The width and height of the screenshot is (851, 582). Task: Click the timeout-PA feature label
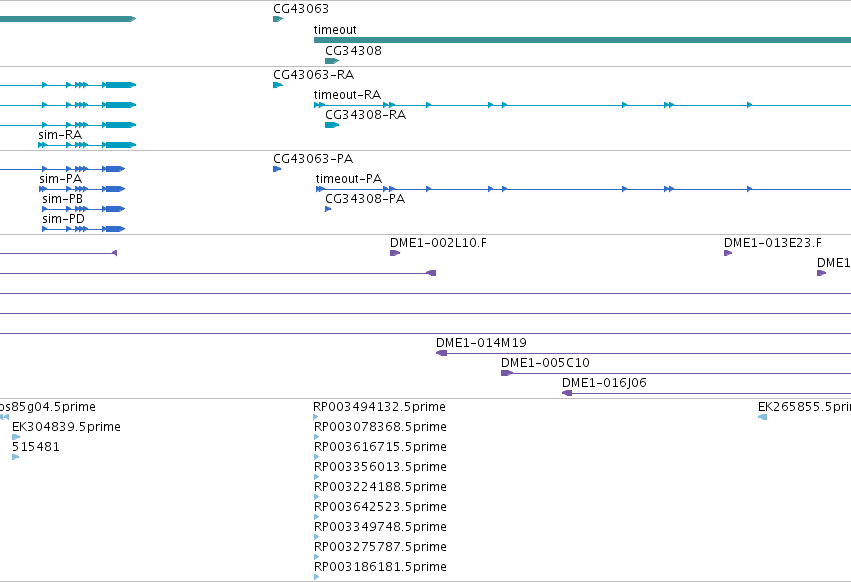coord(349,179)
